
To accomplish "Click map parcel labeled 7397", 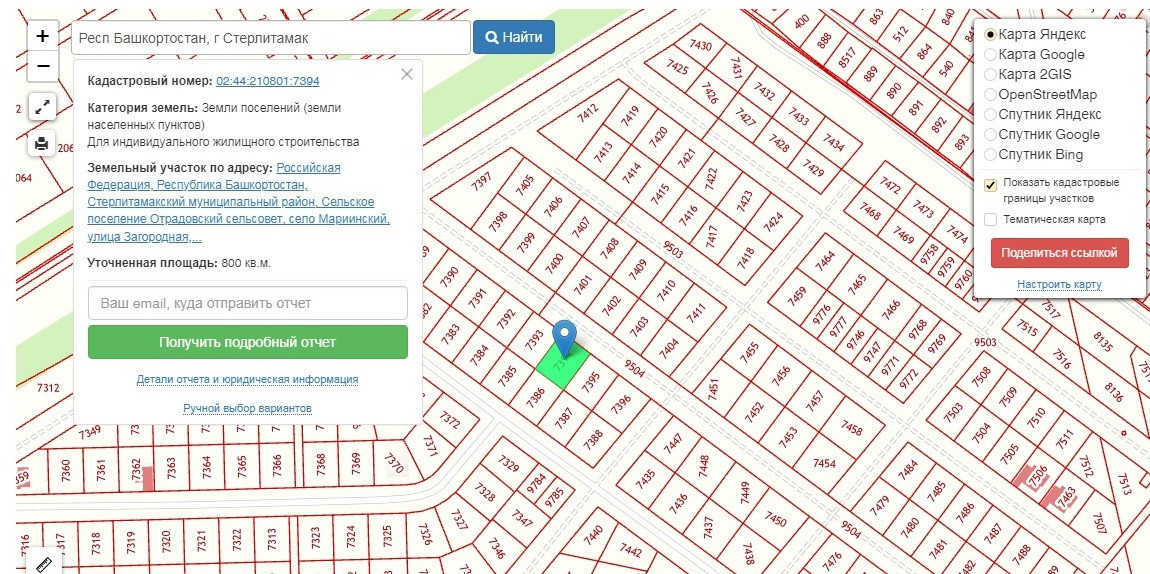I will tap(480, 182).
